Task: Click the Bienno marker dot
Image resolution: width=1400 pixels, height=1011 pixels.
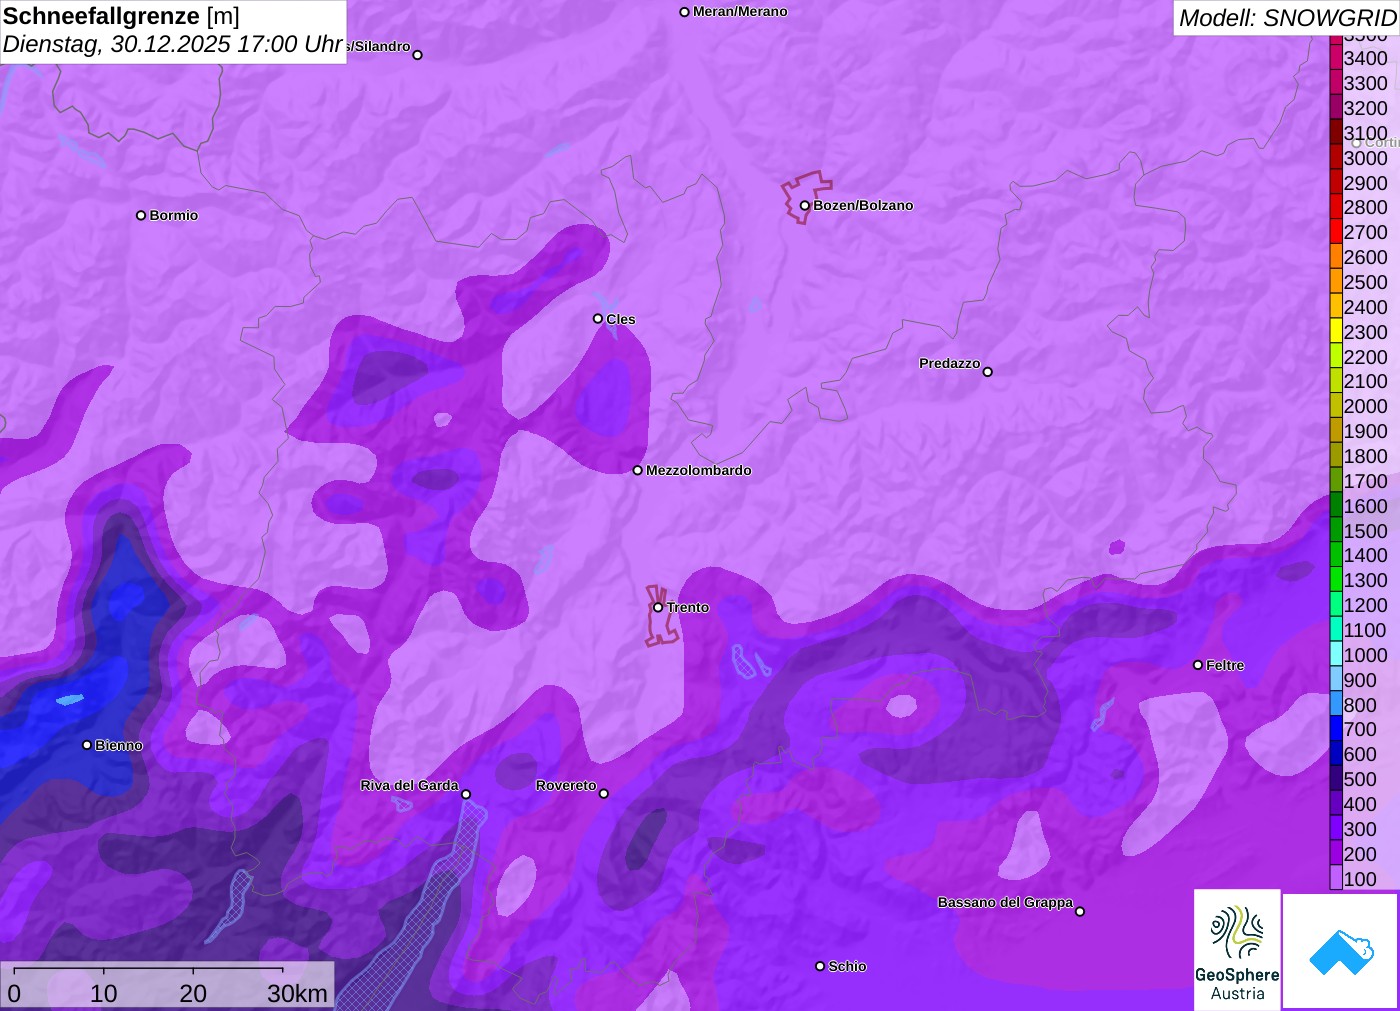Action: (87, 745)
